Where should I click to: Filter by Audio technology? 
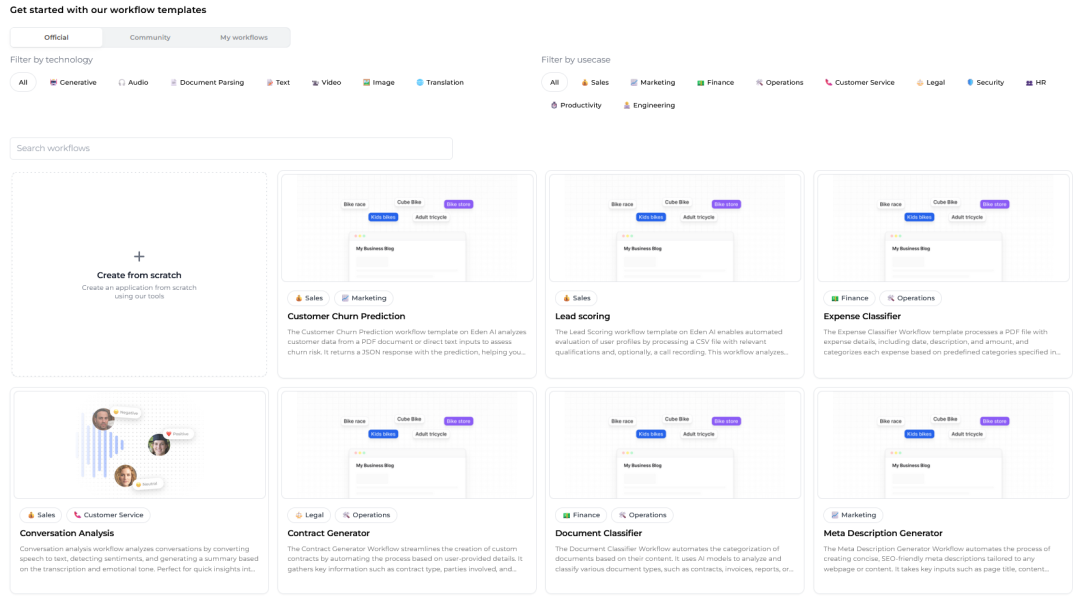133,83
